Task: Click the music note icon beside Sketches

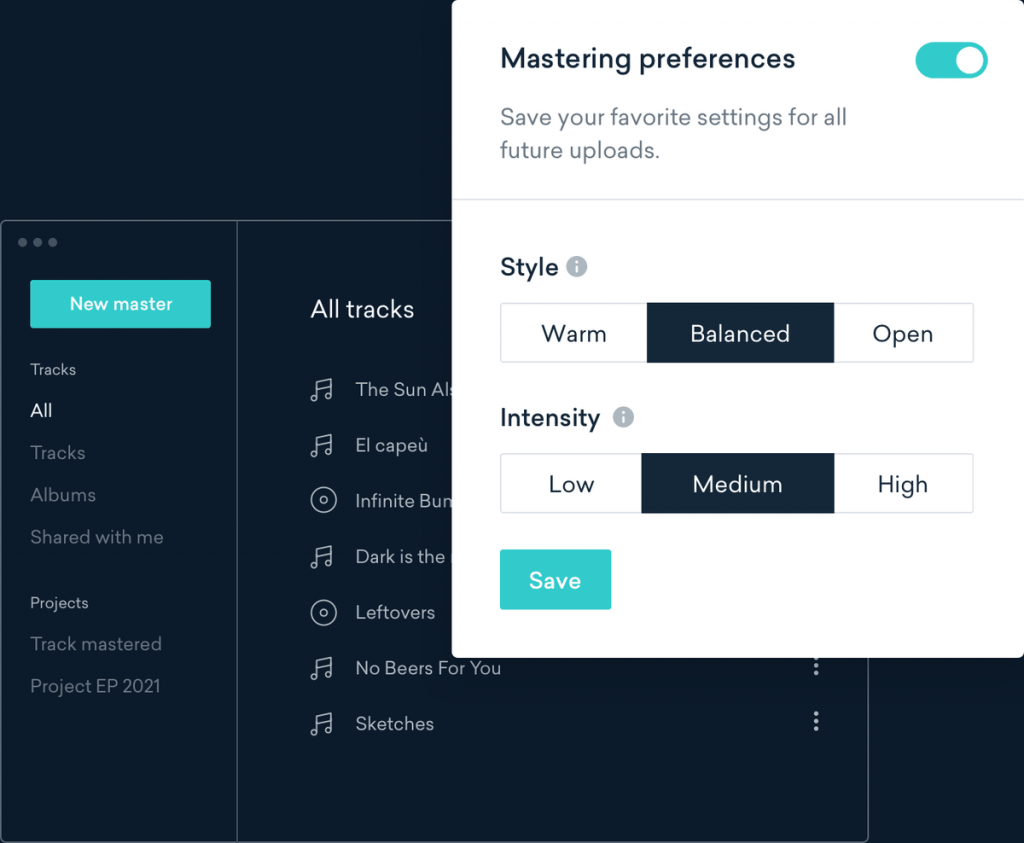Action: click(322, 724)
